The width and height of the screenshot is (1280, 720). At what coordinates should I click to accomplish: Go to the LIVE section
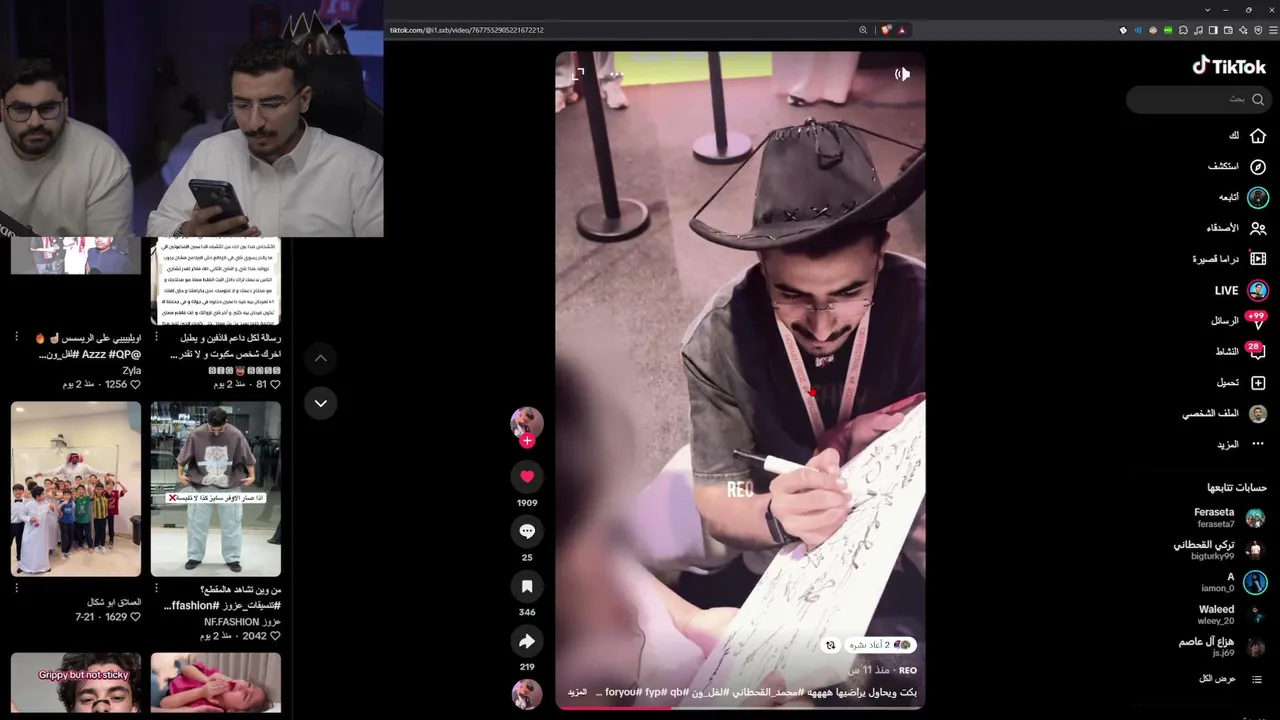click(x=1241, y=290)
